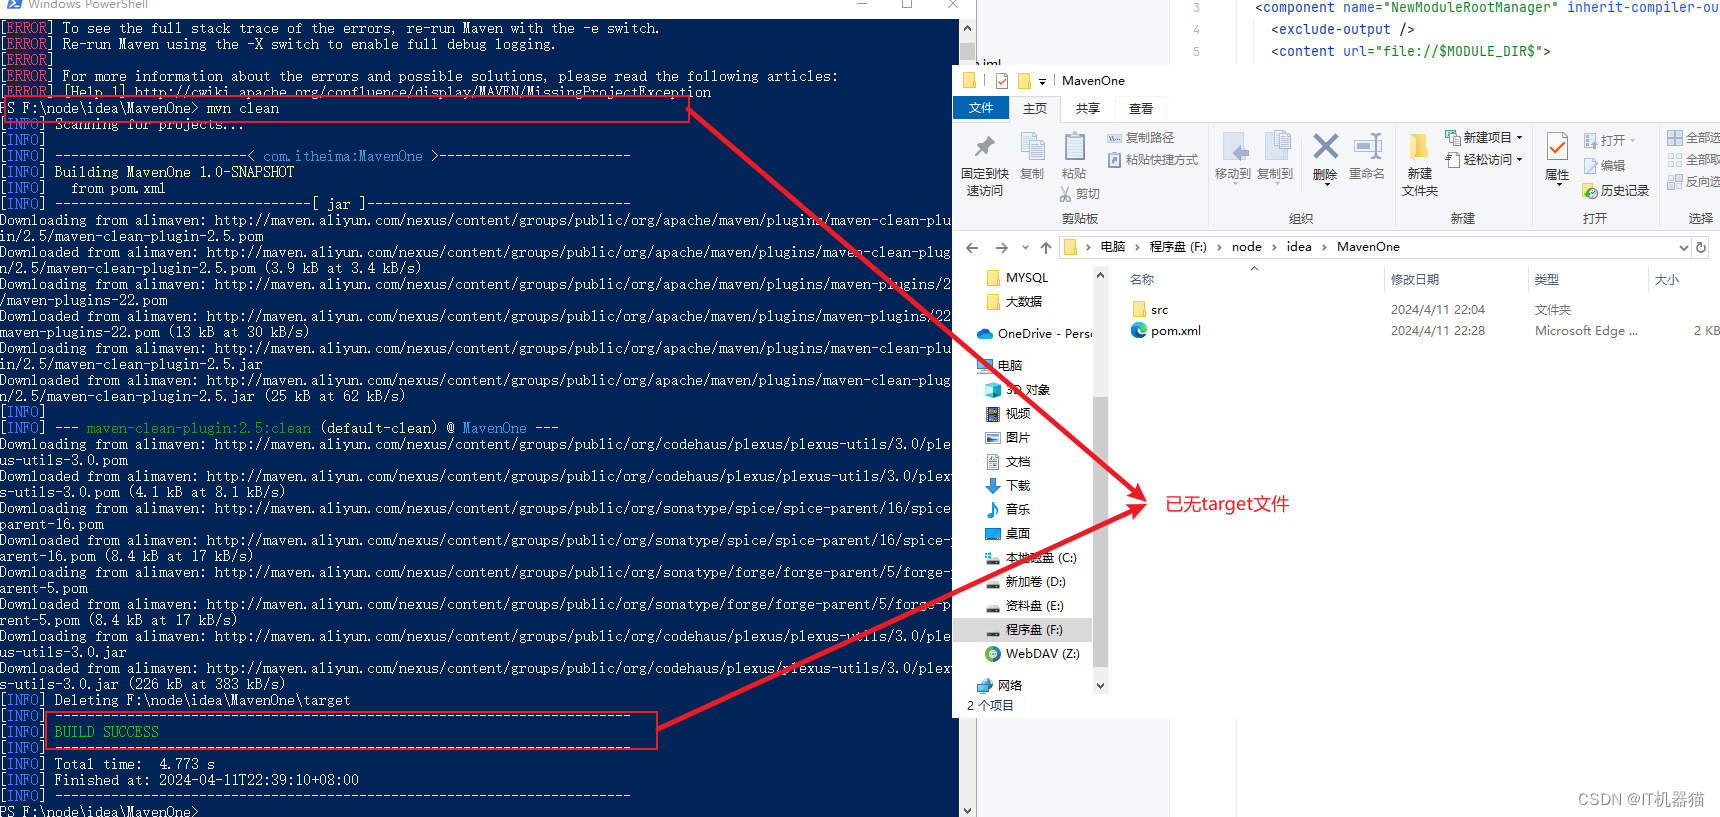Screen dimensions: 1720x817
Task: Click 历史记录 (History) in ribbon
Action: [1615, 190]
